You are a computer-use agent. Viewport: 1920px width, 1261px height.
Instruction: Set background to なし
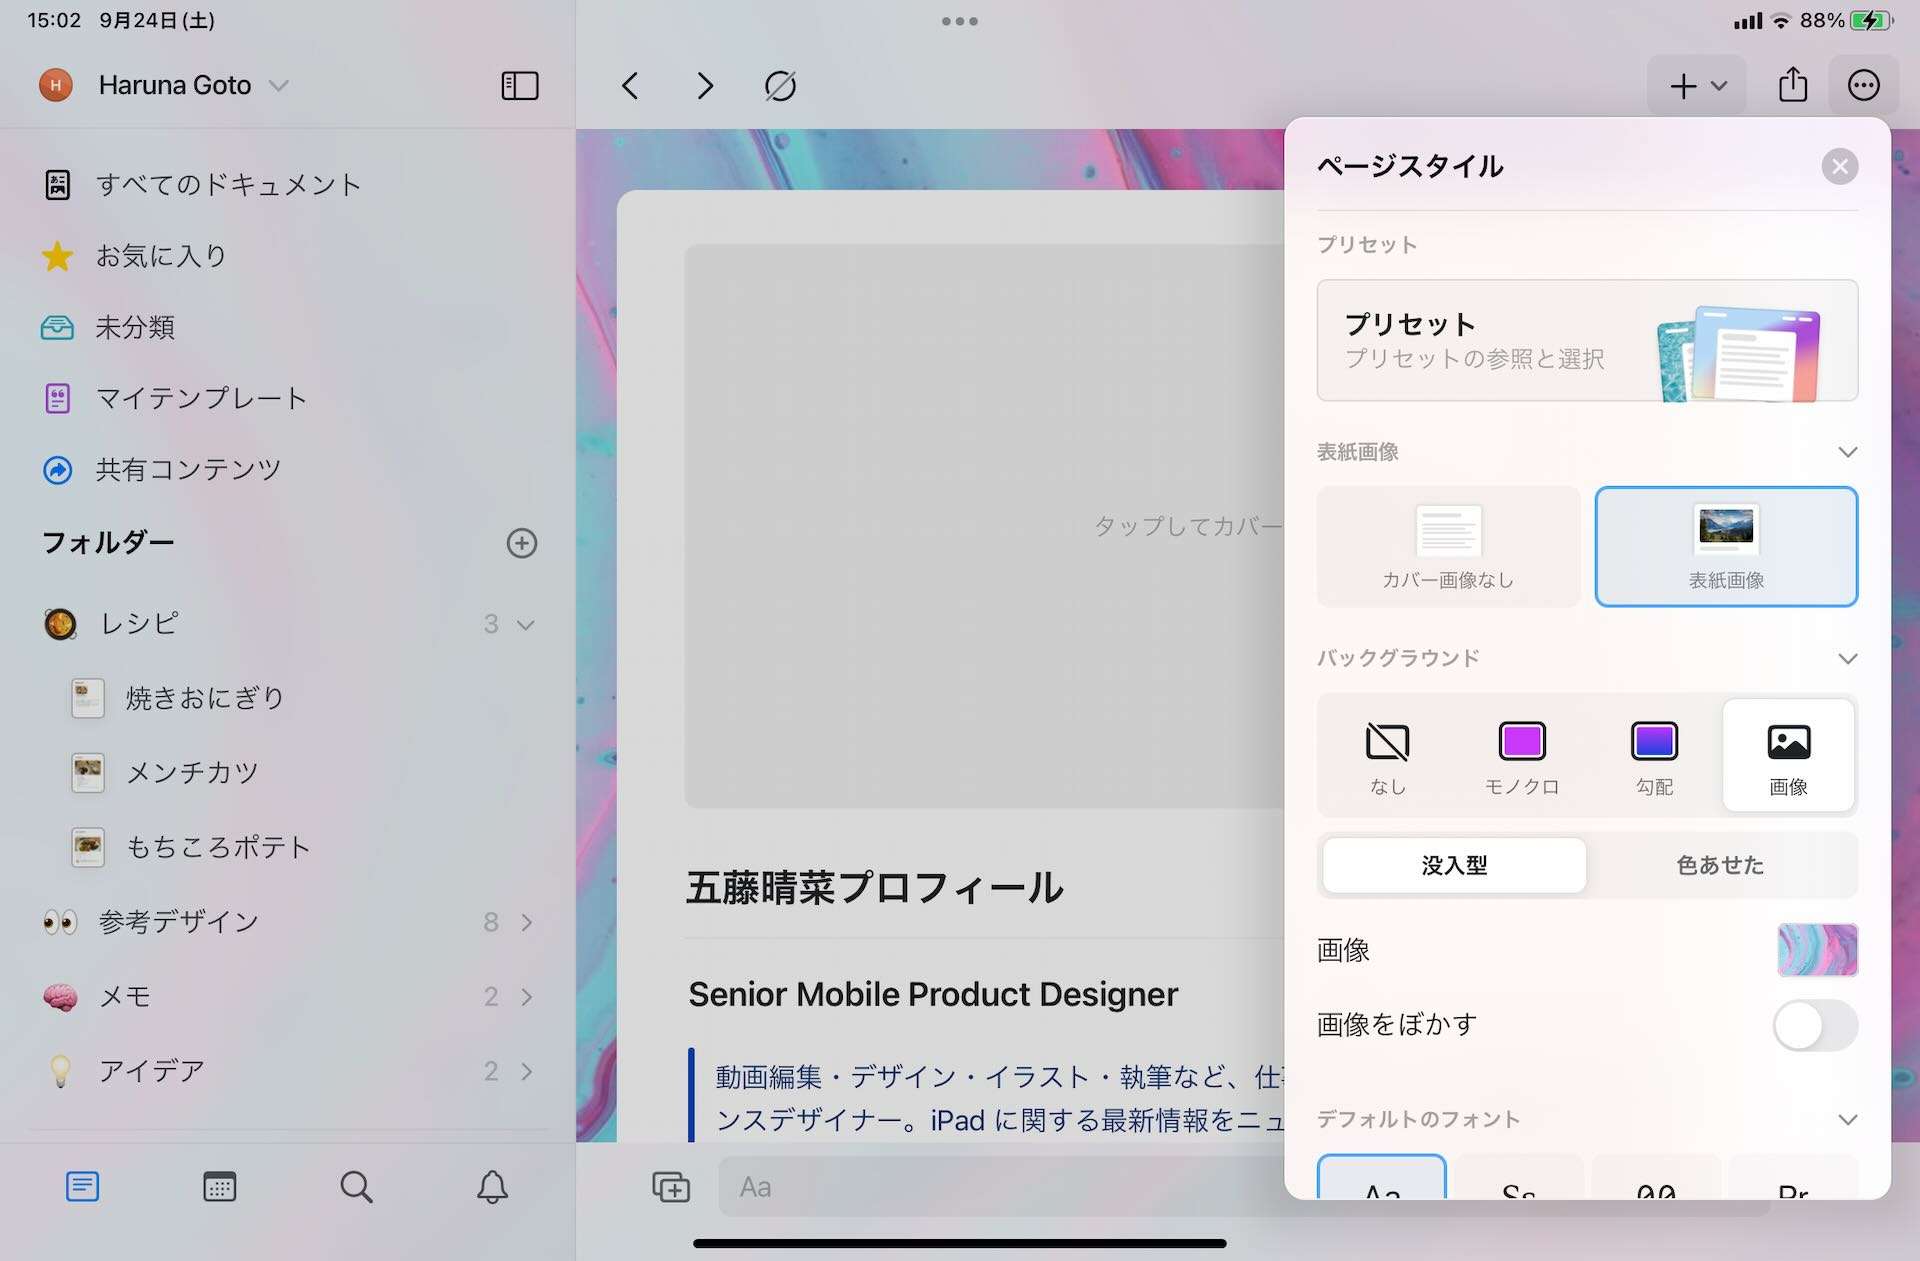click(x=1387, y=756)
